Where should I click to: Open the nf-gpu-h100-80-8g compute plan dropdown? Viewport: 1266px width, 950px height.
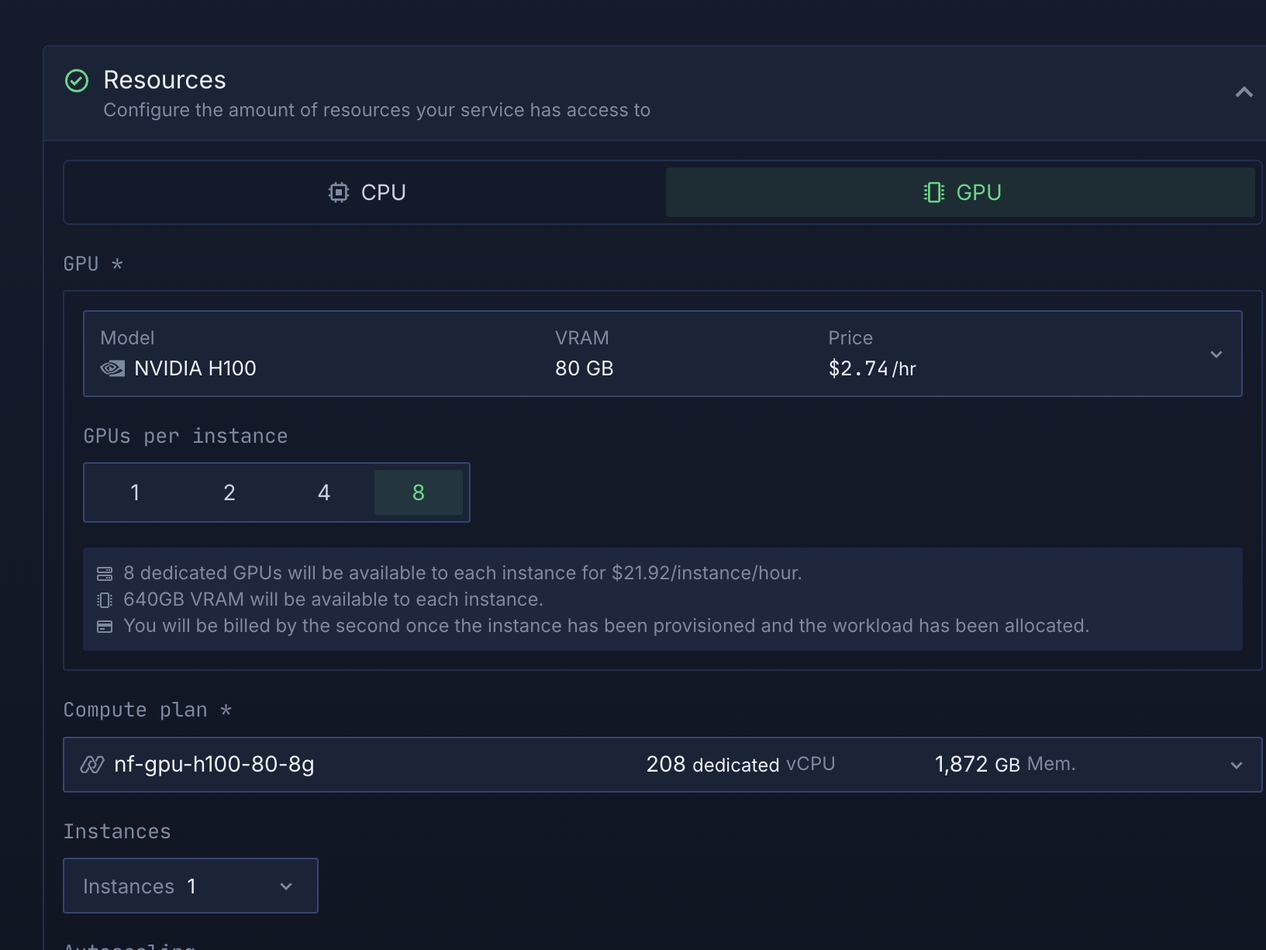point(663,765)
